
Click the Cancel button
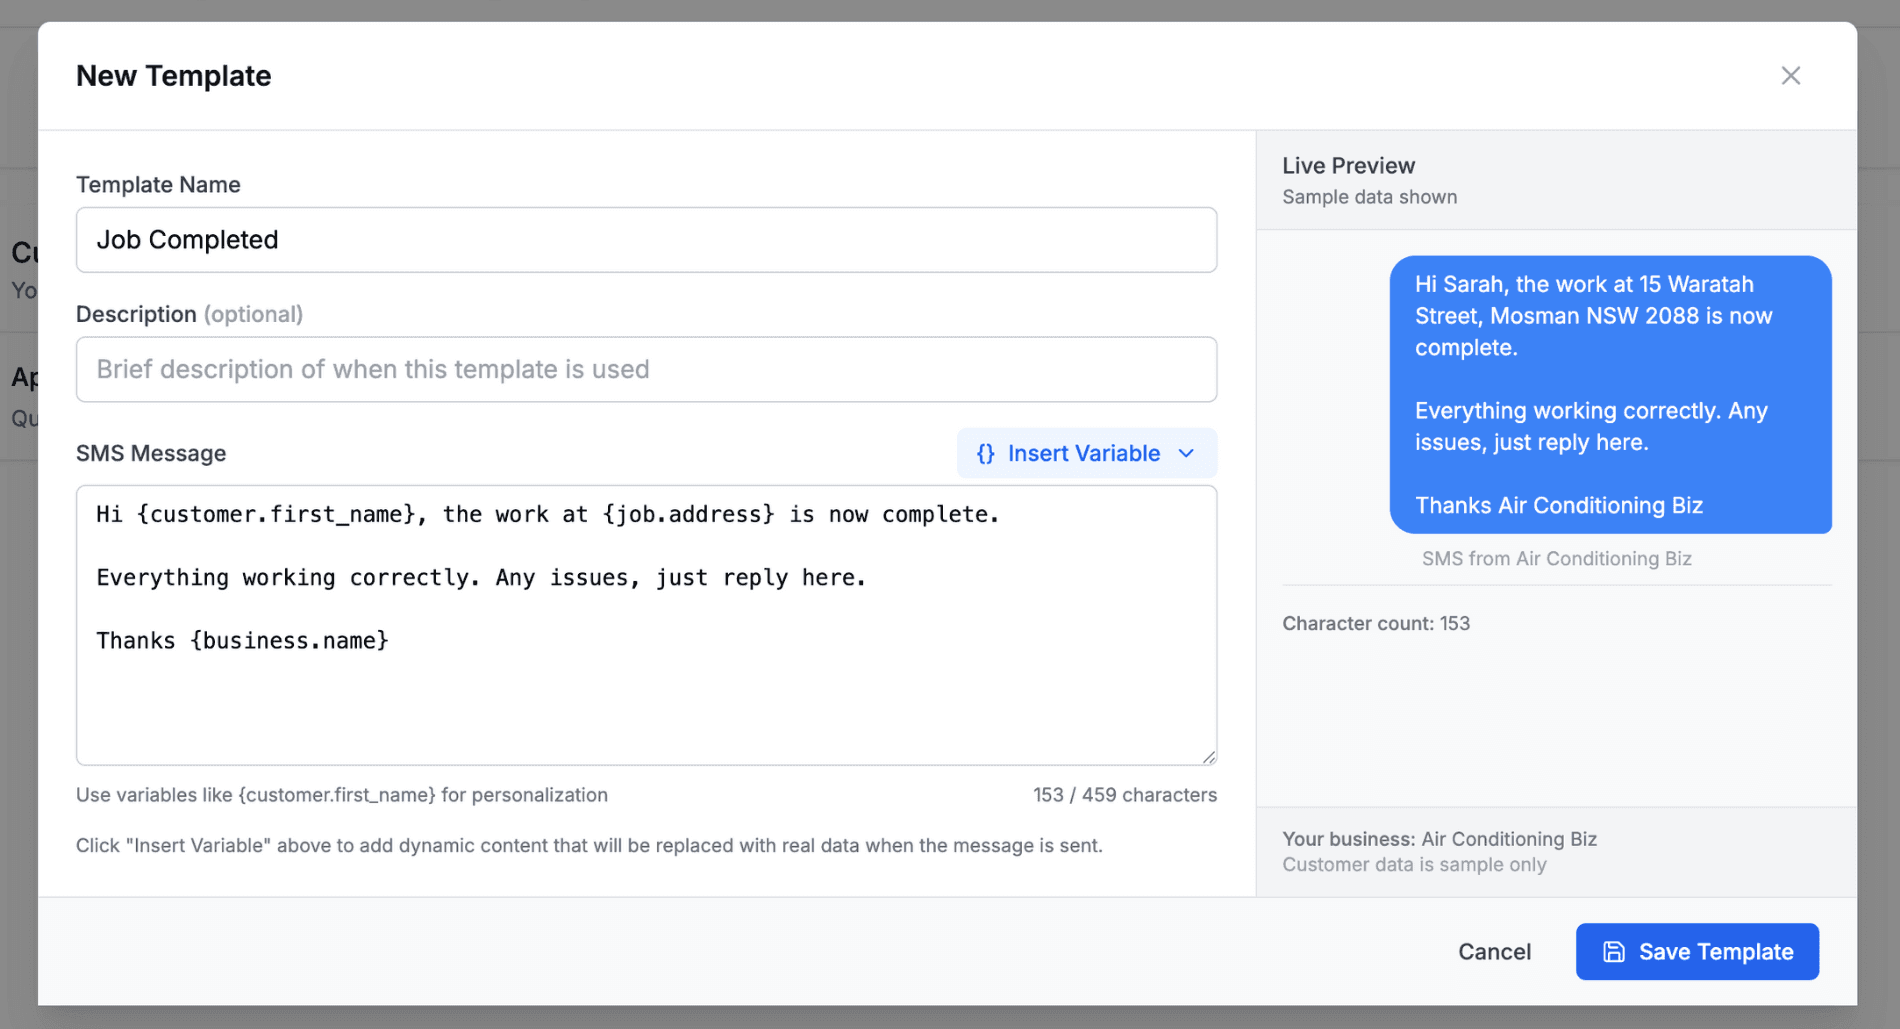pos(1494,951)
